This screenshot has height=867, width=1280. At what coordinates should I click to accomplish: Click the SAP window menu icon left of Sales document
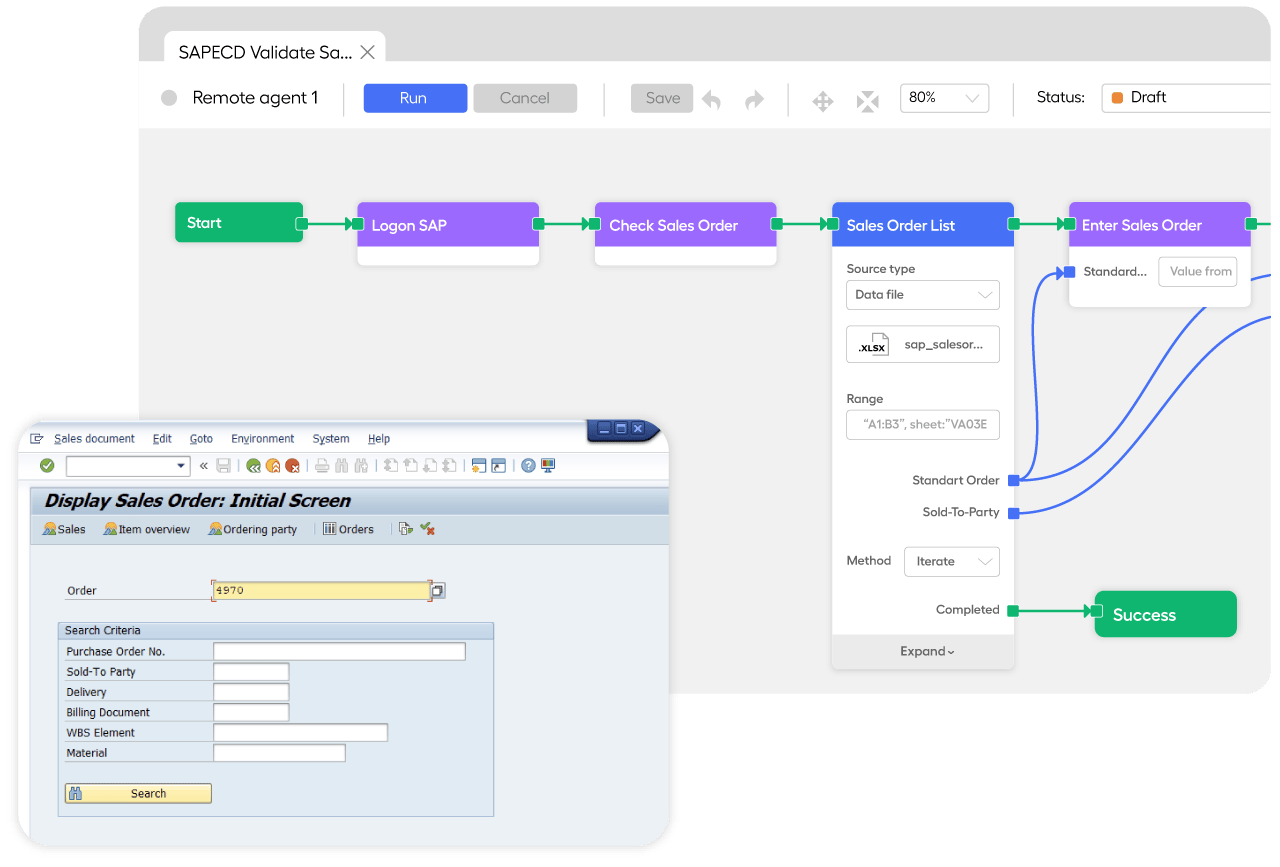tap(37, 439)
